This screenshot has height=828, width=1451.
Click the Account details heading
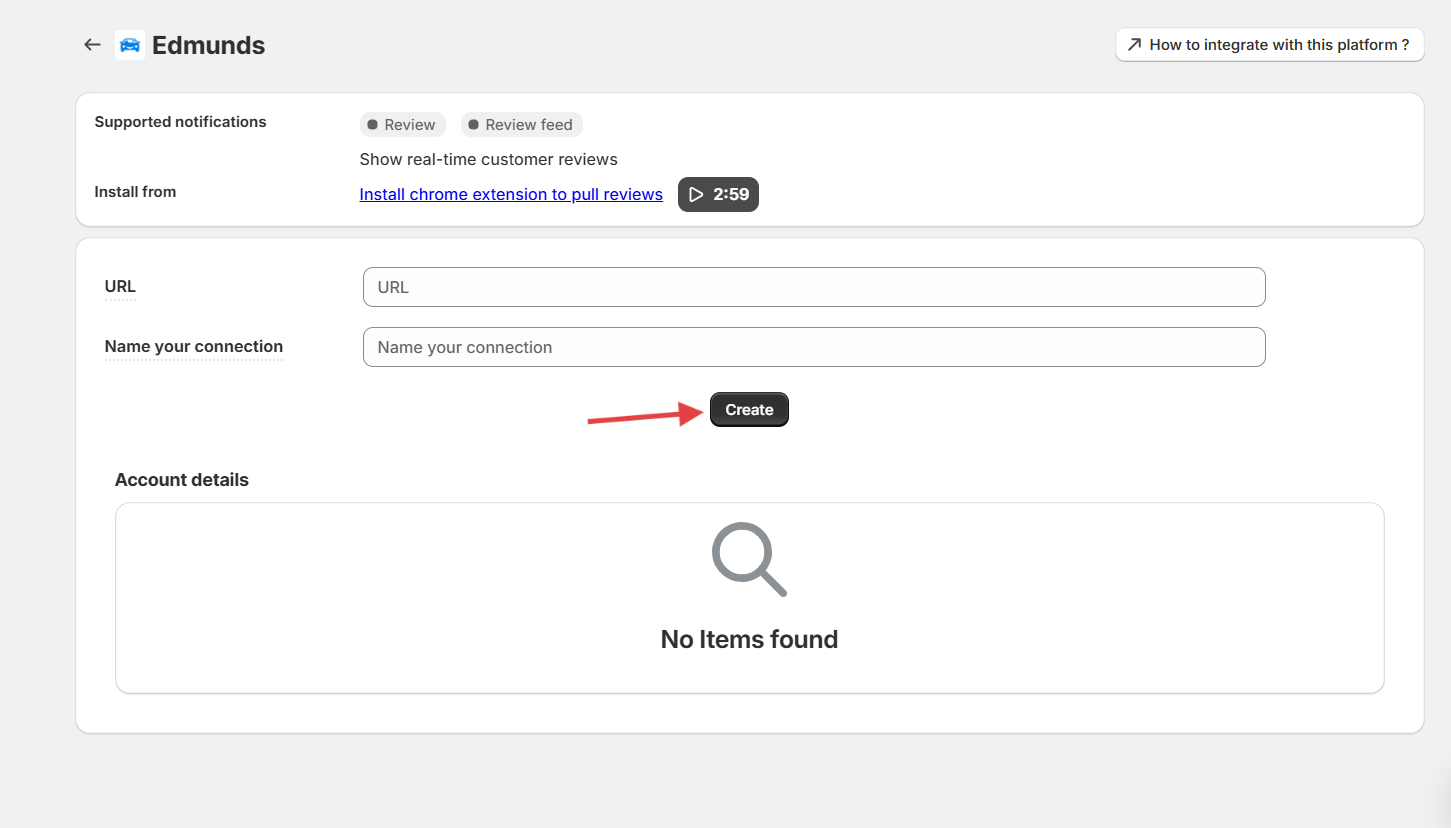[x=182, y=480]
